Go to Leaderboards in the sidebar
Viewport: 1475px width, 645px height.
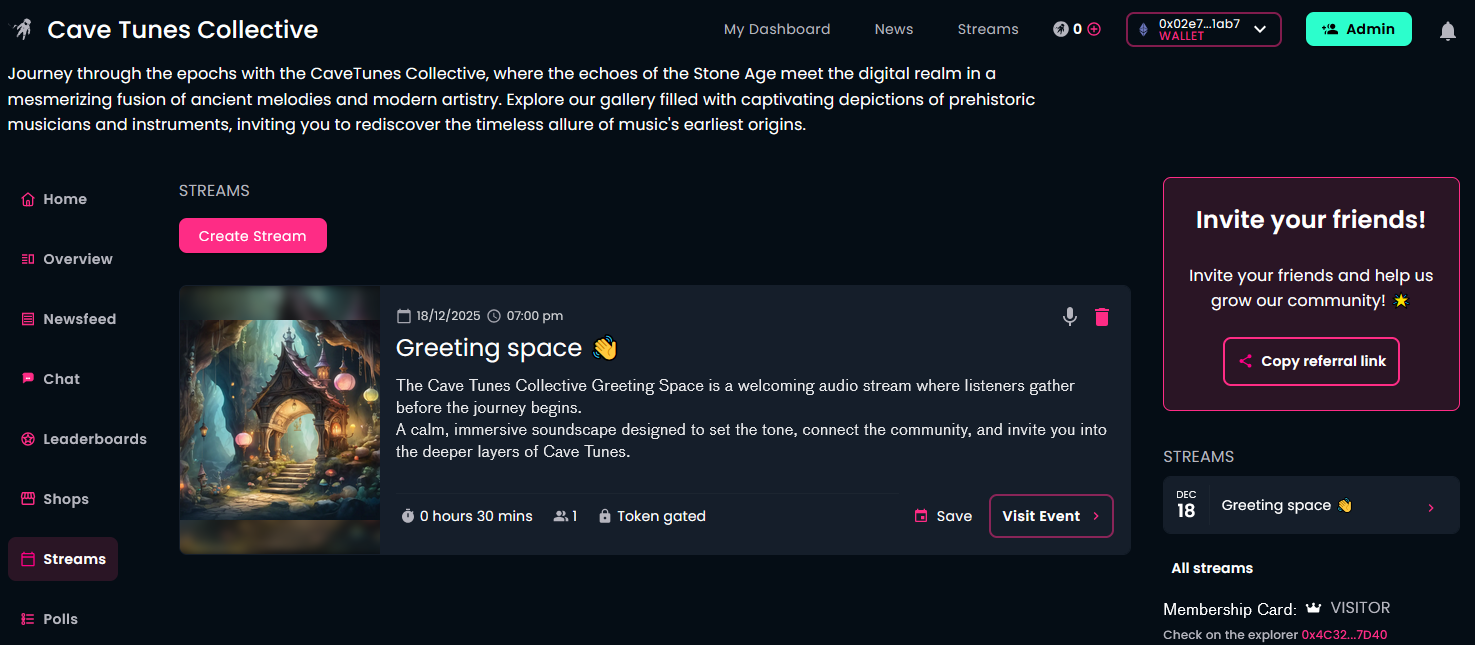94,439
